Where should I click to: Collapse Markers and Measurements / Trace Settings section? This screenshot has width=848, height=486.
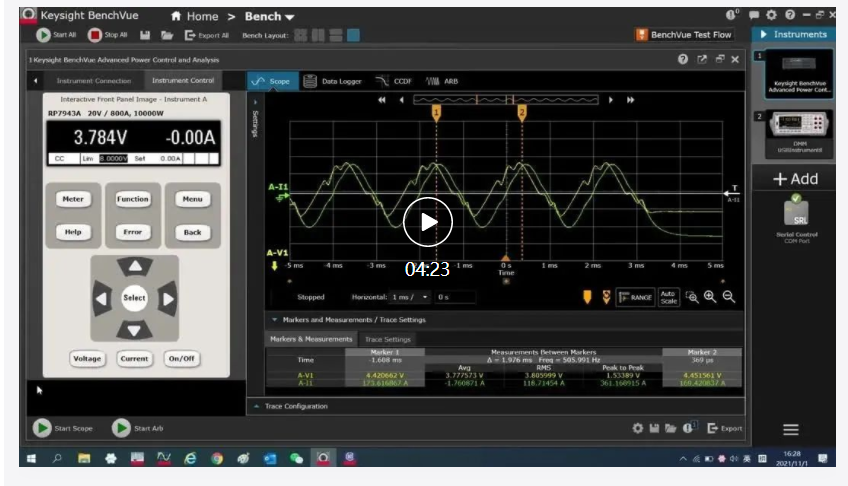pyautogui.click(x=274, y=319)
